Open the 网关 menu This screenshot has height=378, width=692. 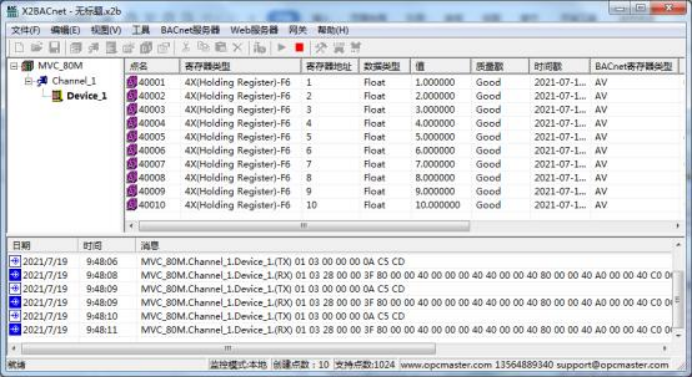click(297, 30)
